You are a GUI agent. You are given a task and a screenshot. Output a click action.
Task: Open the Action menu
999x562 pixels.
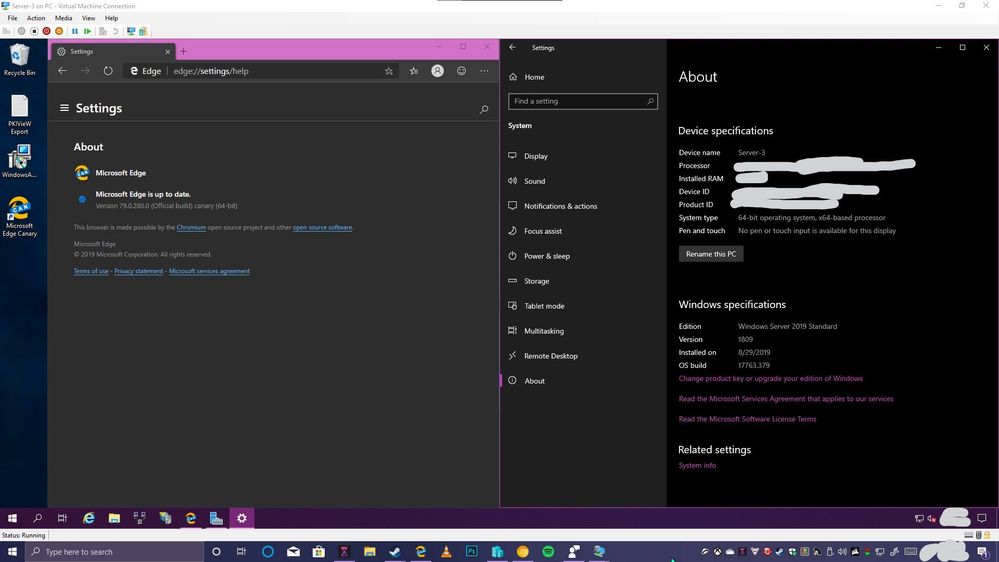[36, 18]
